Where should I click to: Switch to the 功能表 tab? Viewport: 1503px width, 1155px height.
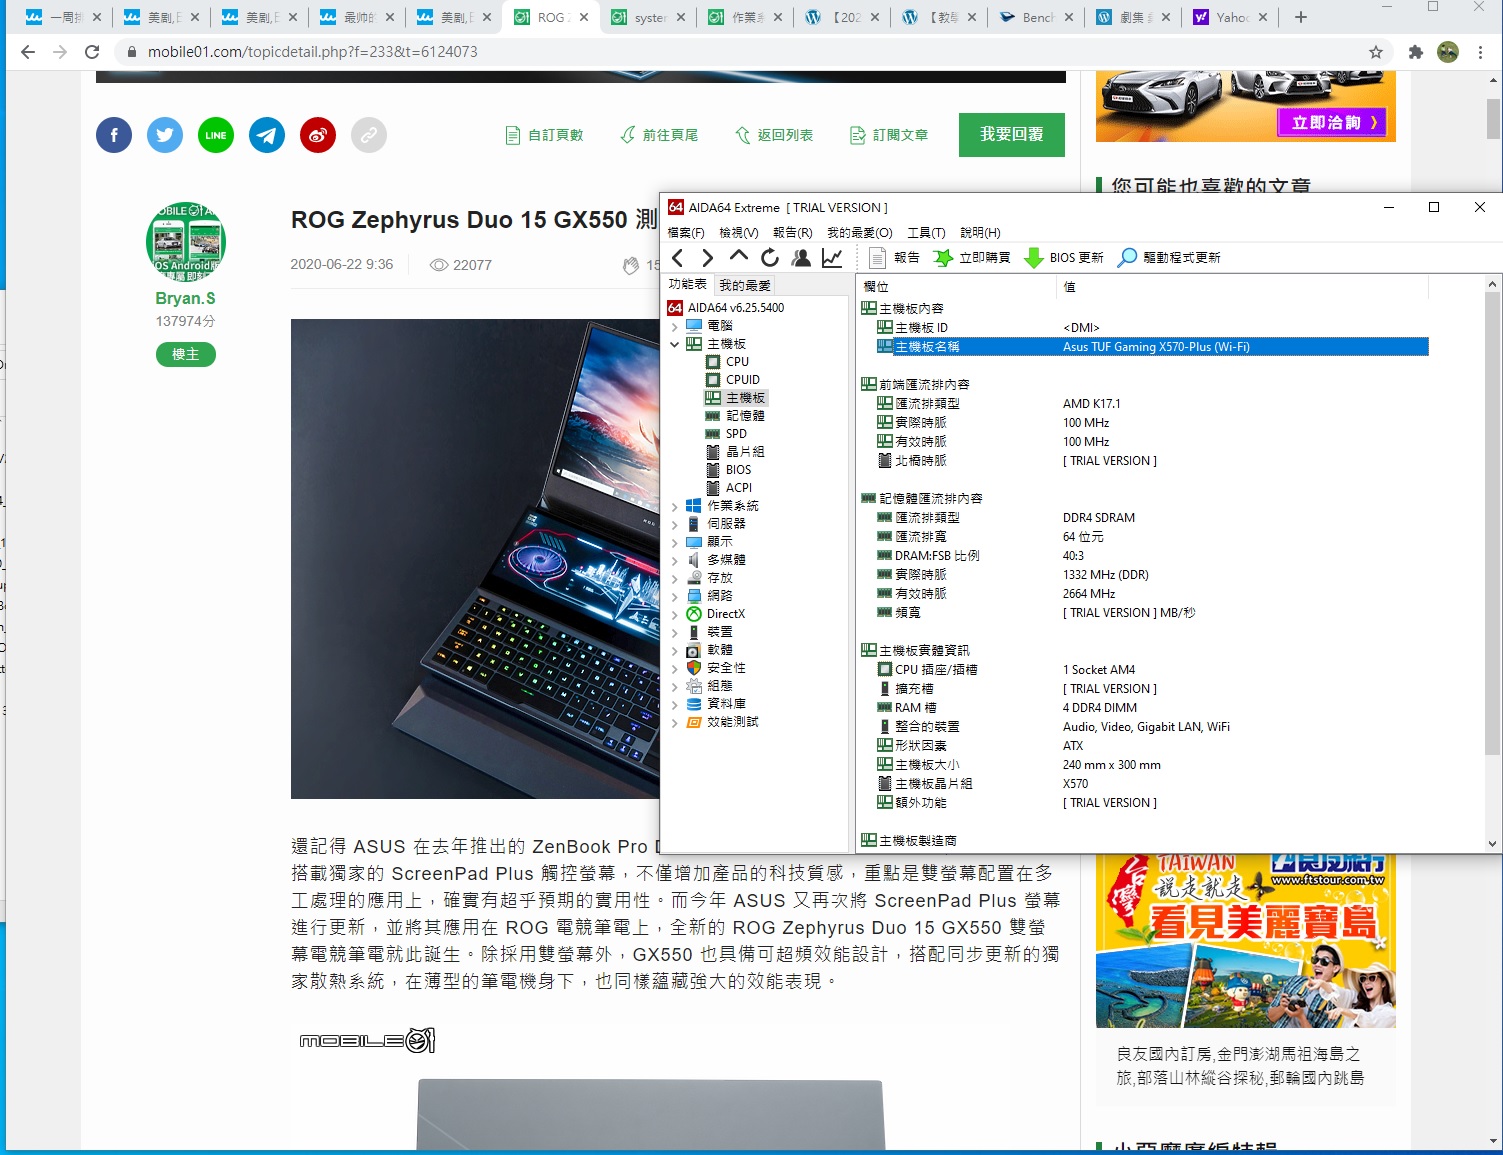[x=688, y=285]
